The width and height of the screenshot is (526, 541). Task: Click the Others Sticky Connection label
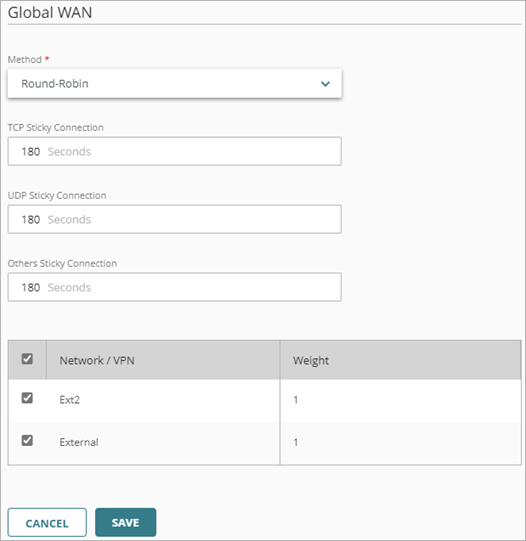[x=62, y=264]
